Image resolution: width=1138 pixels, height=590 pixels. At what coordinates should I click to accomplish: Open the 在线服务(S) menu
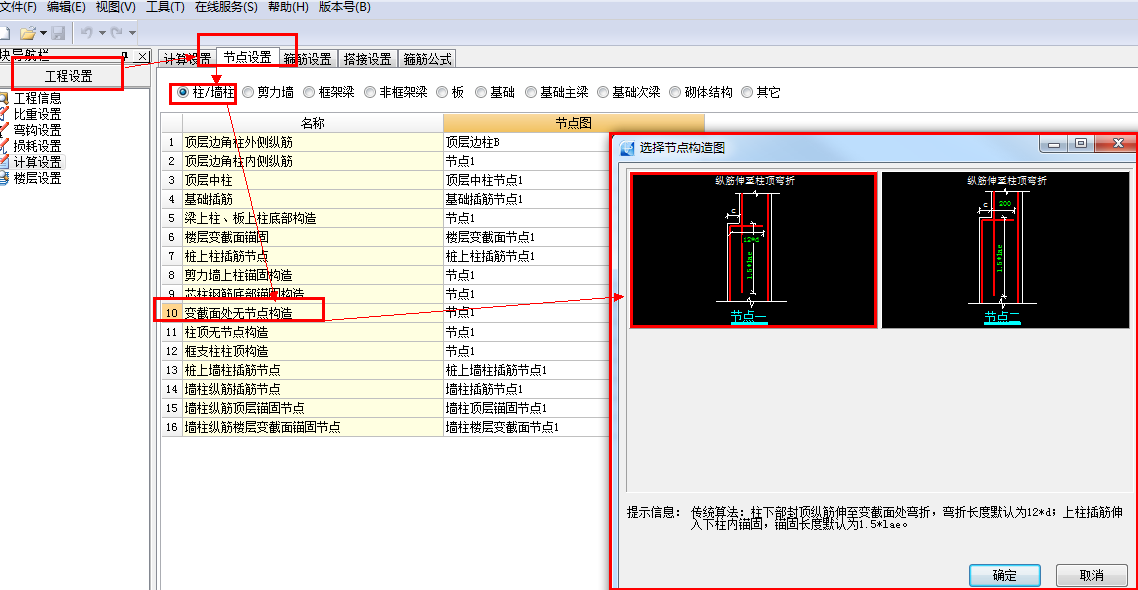click(226, 7)
